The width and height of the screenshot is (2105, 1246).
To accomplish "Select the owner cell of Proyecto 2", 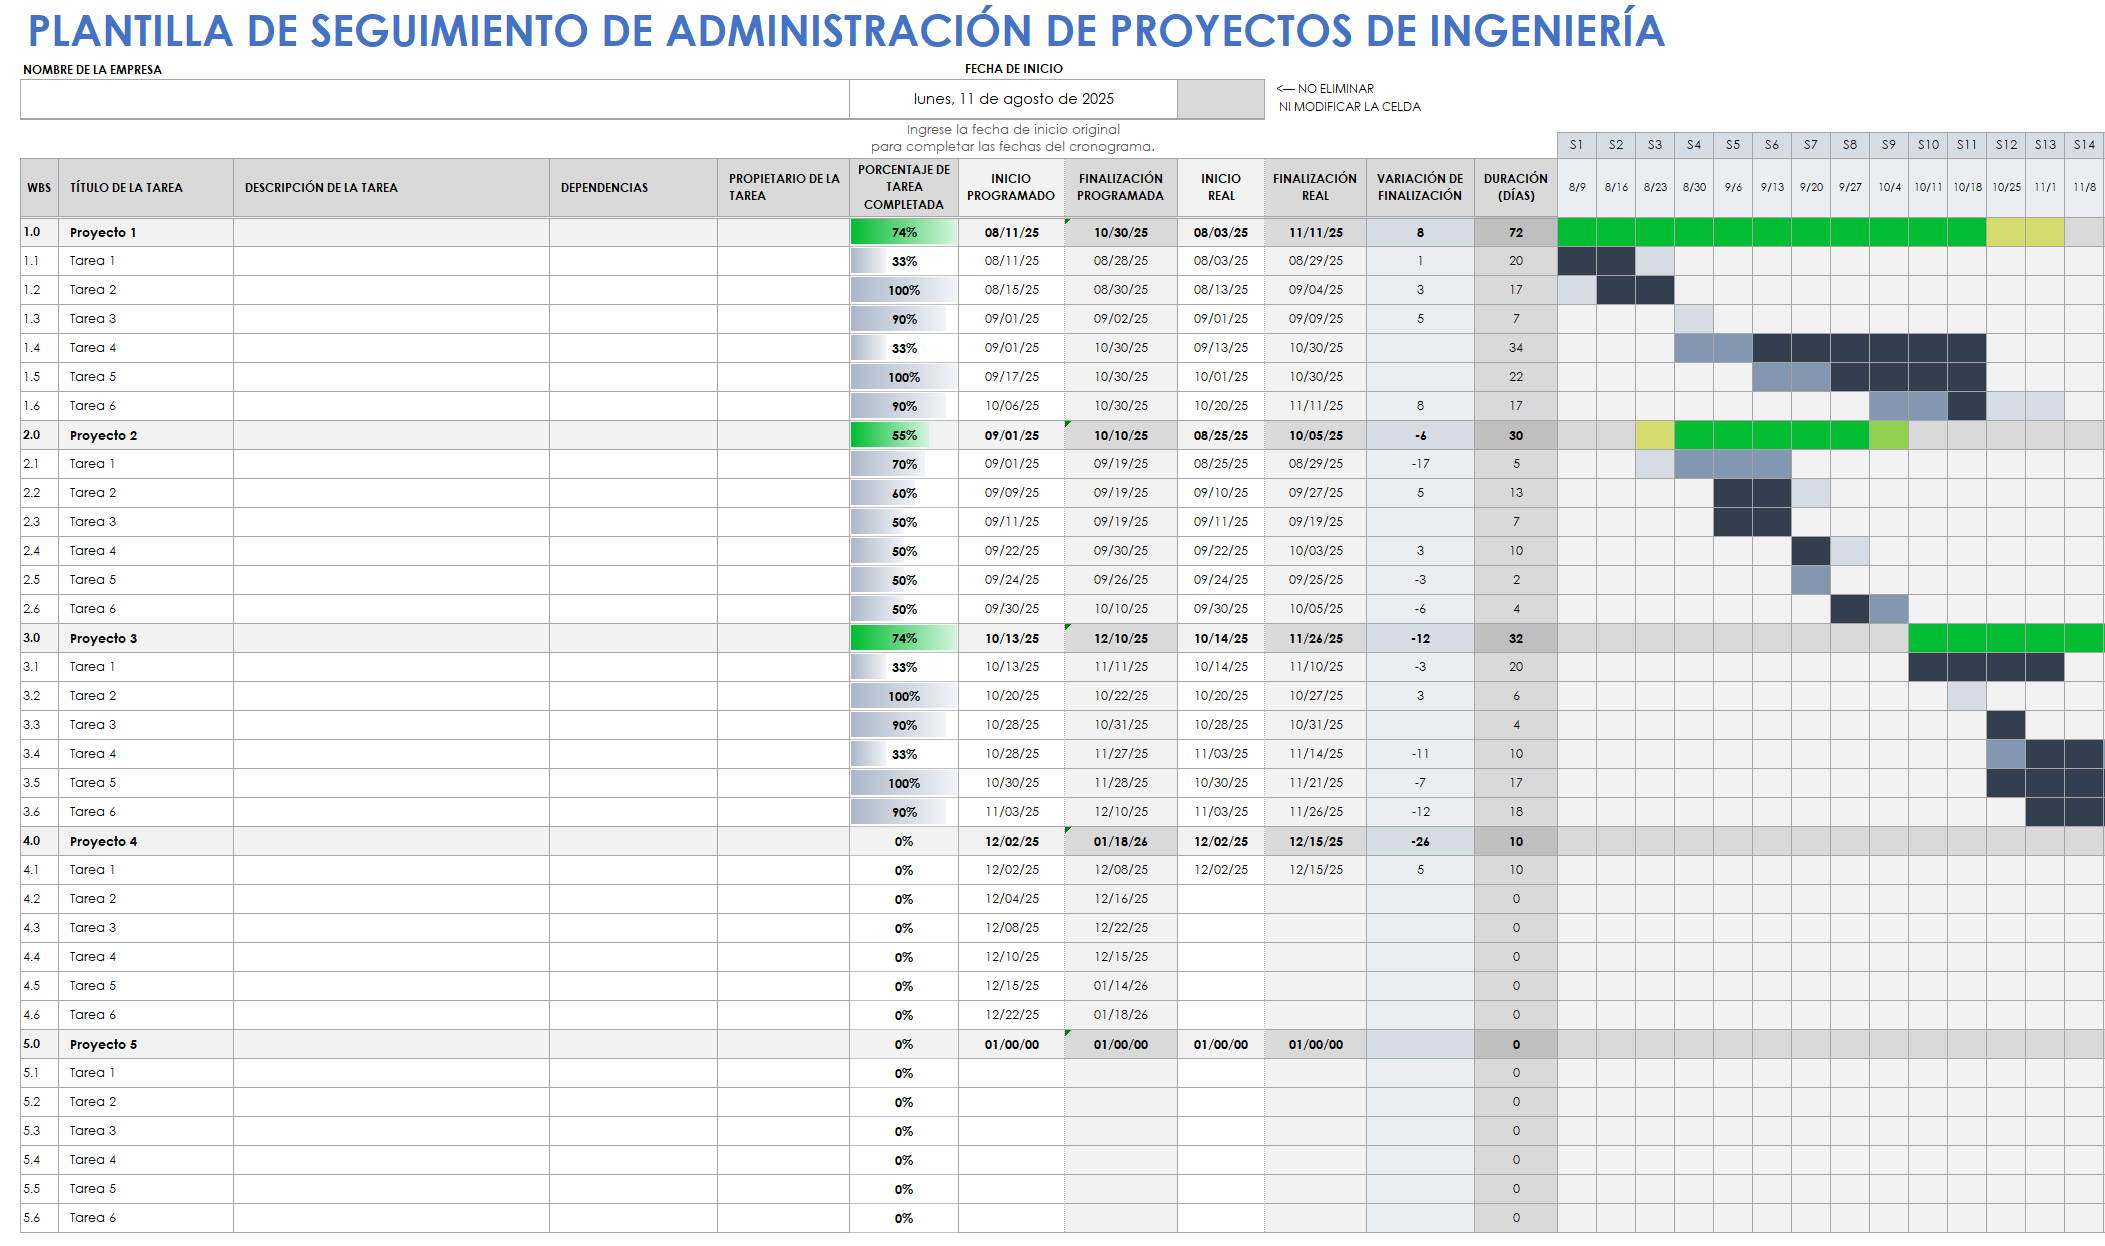I will tap(783, 435).
